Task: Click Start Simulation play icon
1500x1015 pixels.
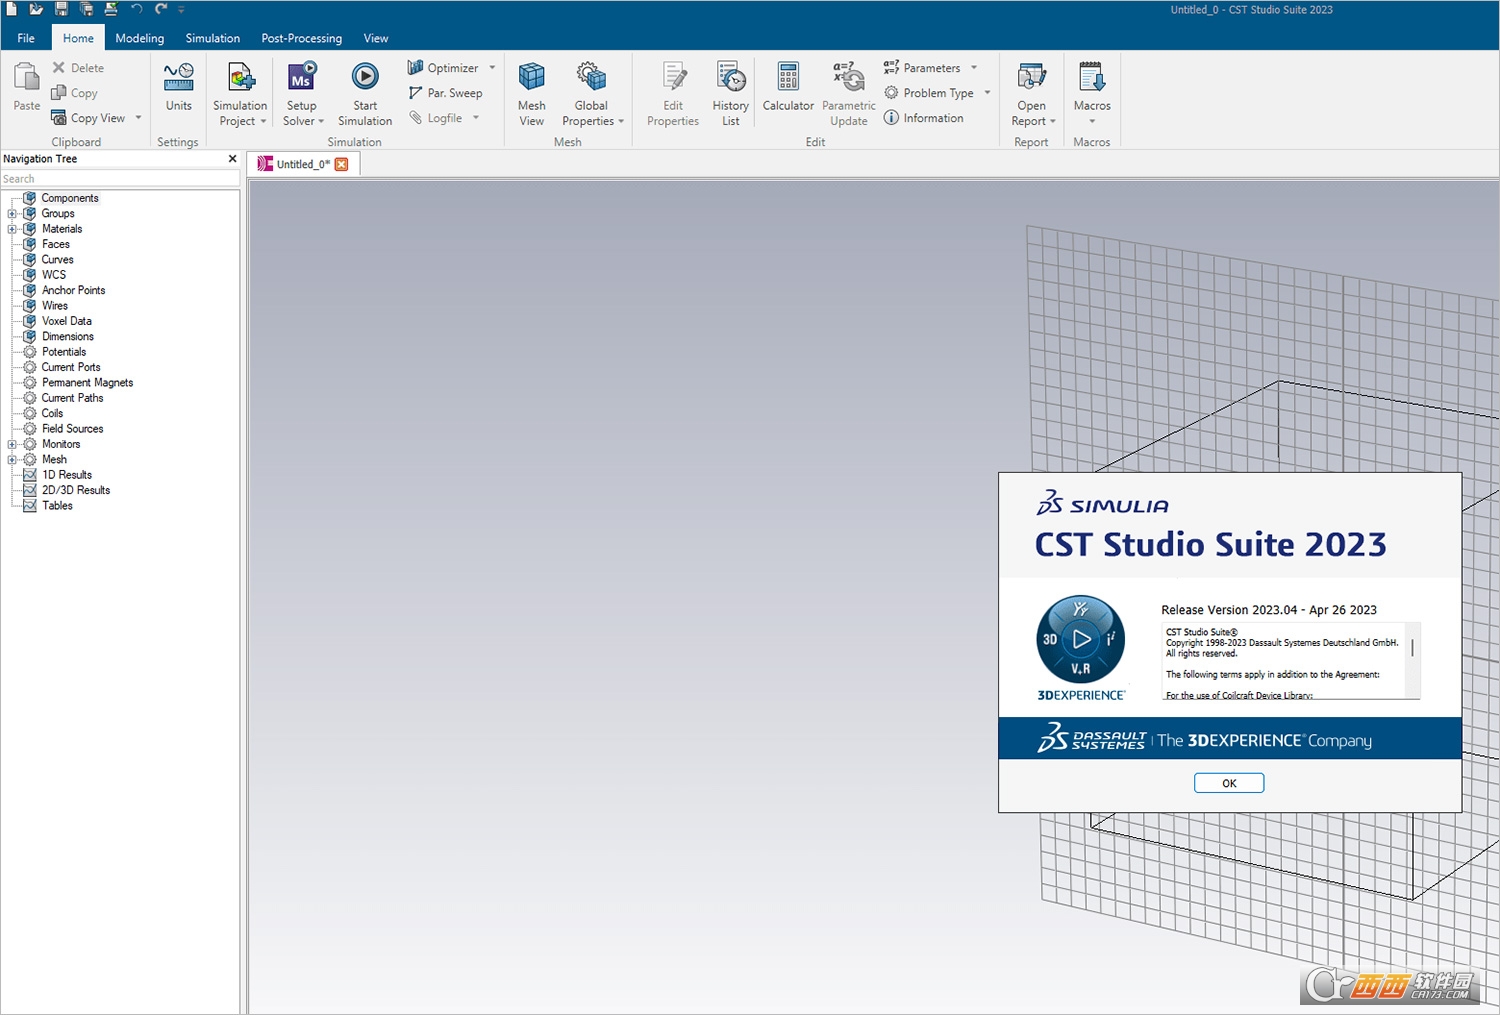Action: point(365,76)
